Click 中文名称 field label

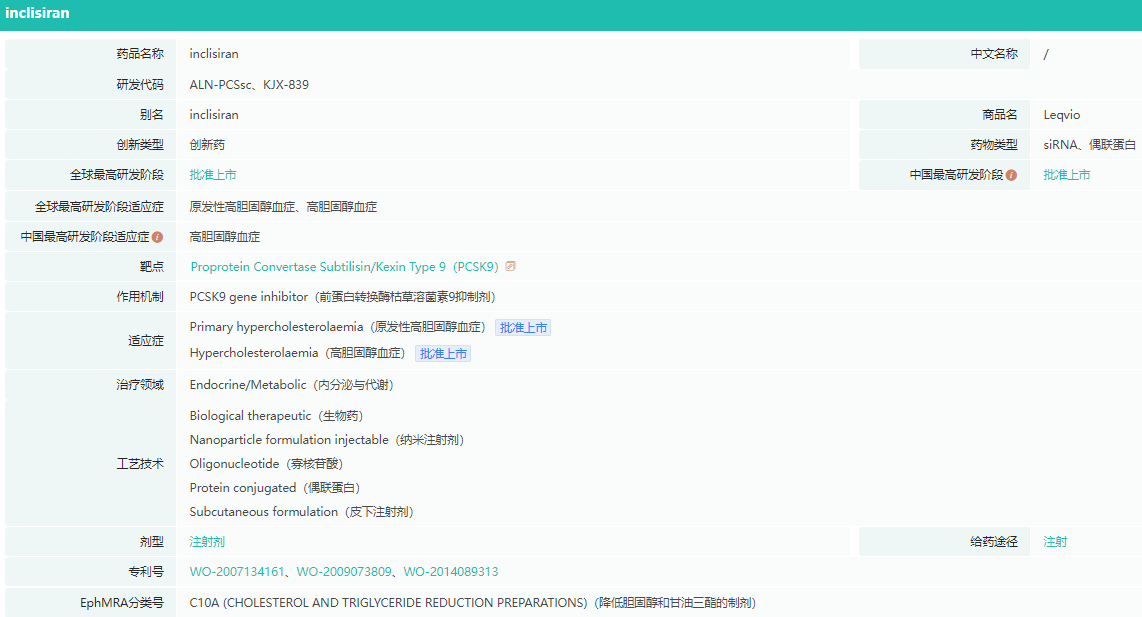point(994,54)
